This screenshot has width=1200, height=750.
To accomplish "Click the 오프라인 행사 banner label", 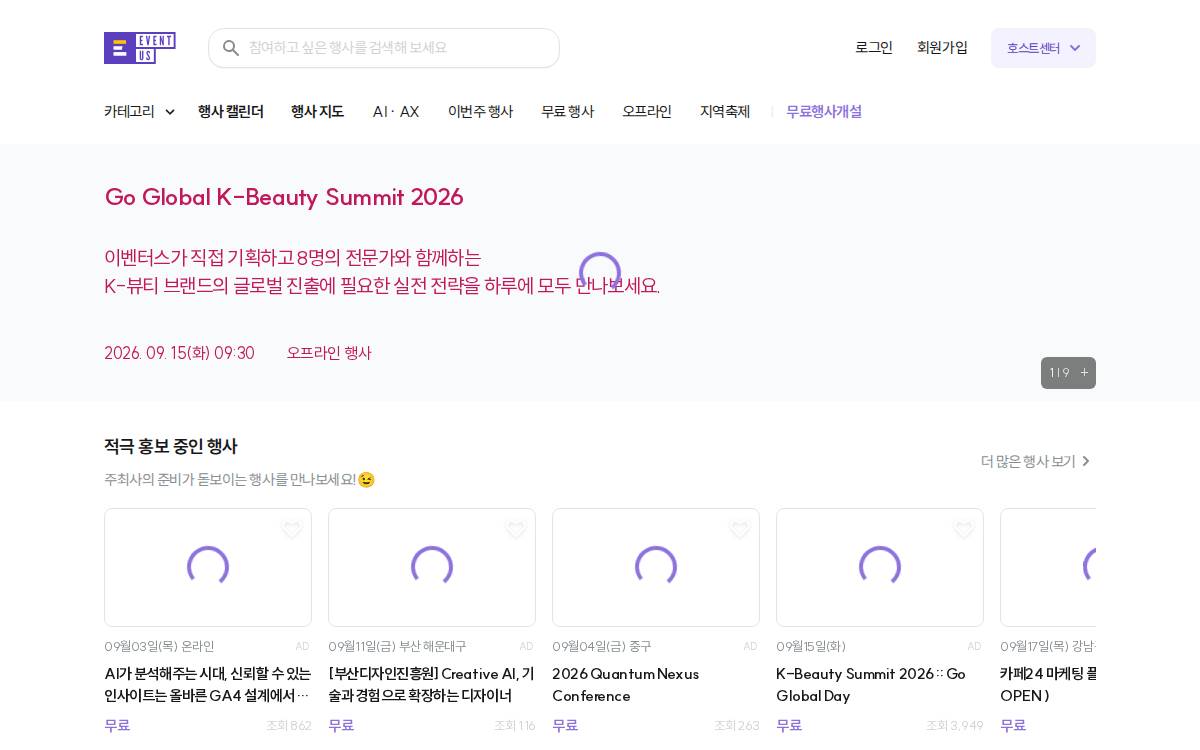I will [x=329, y=353].
